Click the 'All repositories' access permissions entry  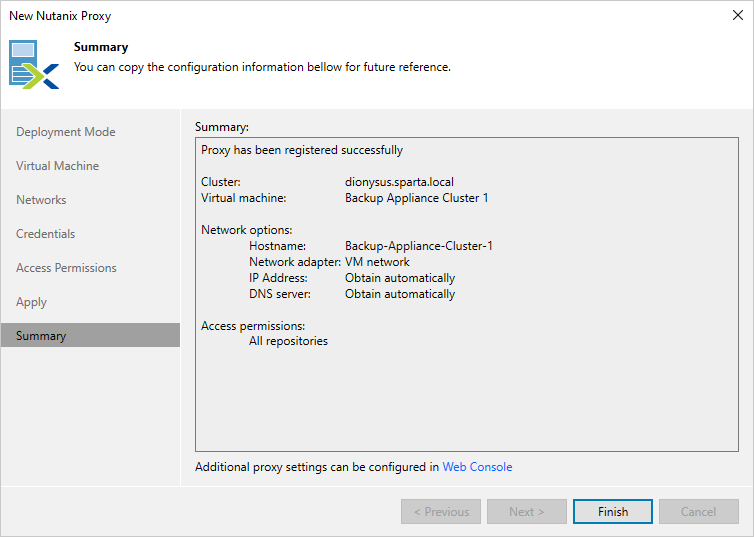[288, 341]
